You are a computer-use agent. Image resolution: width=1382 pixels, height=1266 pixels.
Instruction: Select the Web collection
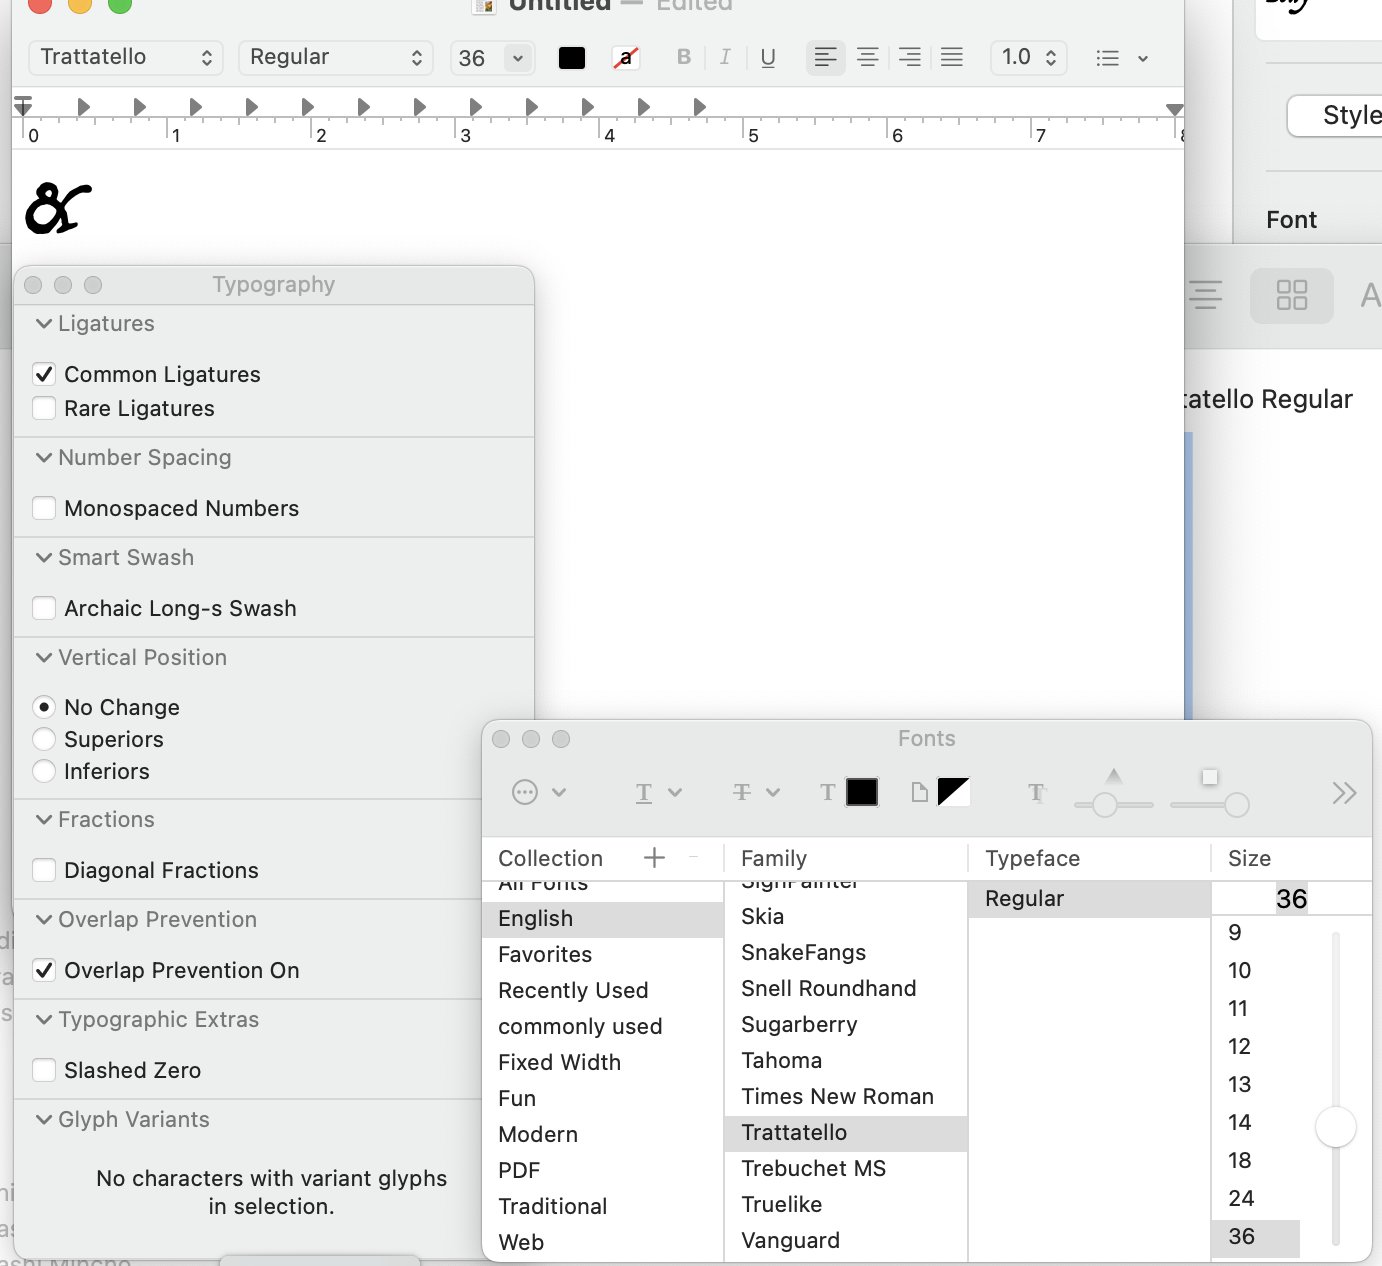tap(602, 1242)
